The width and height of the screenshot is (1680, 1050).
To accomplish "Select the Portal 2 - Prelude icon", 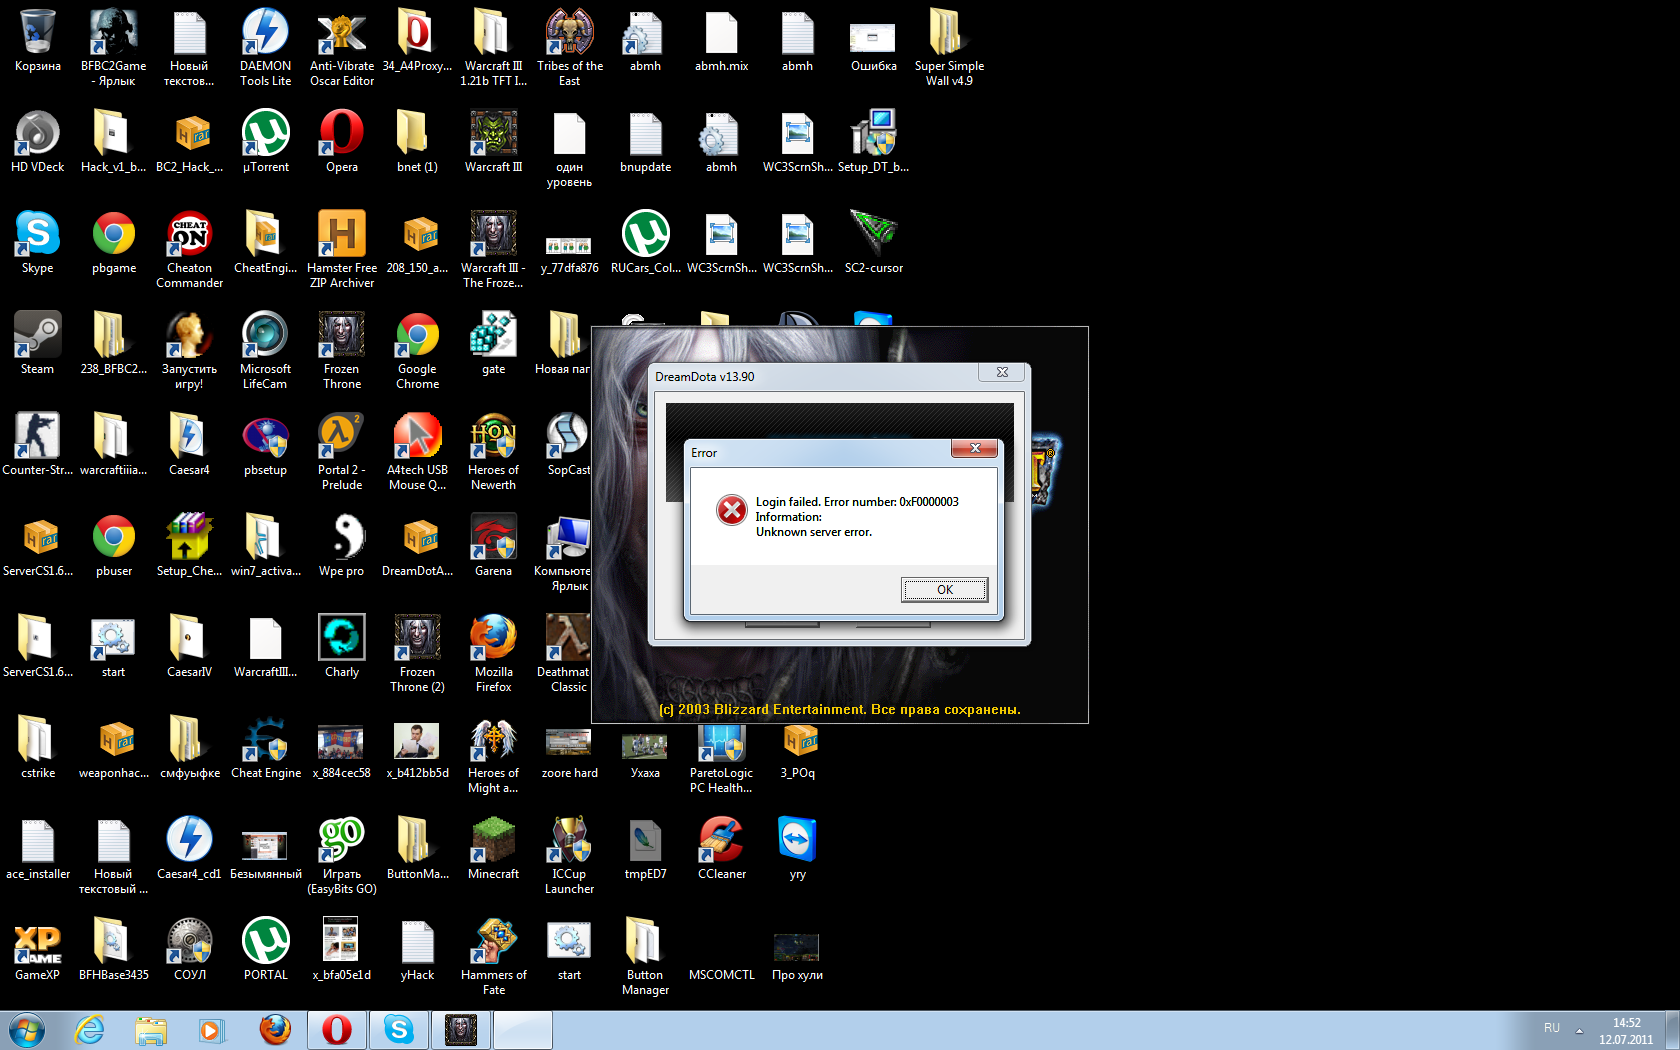I will click(x=342, y=452).
